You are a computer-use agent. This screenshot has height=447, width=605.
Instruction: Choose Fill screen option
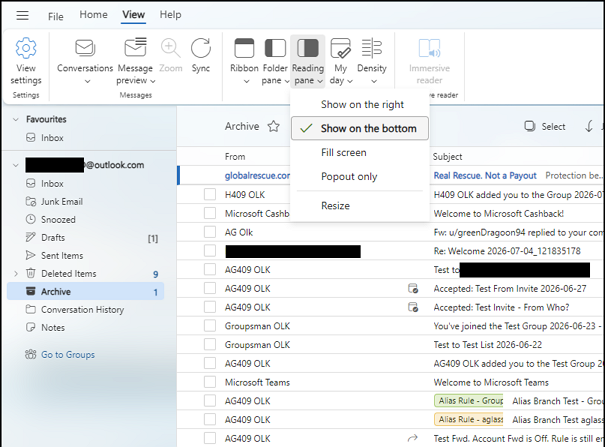click(360, 152)
